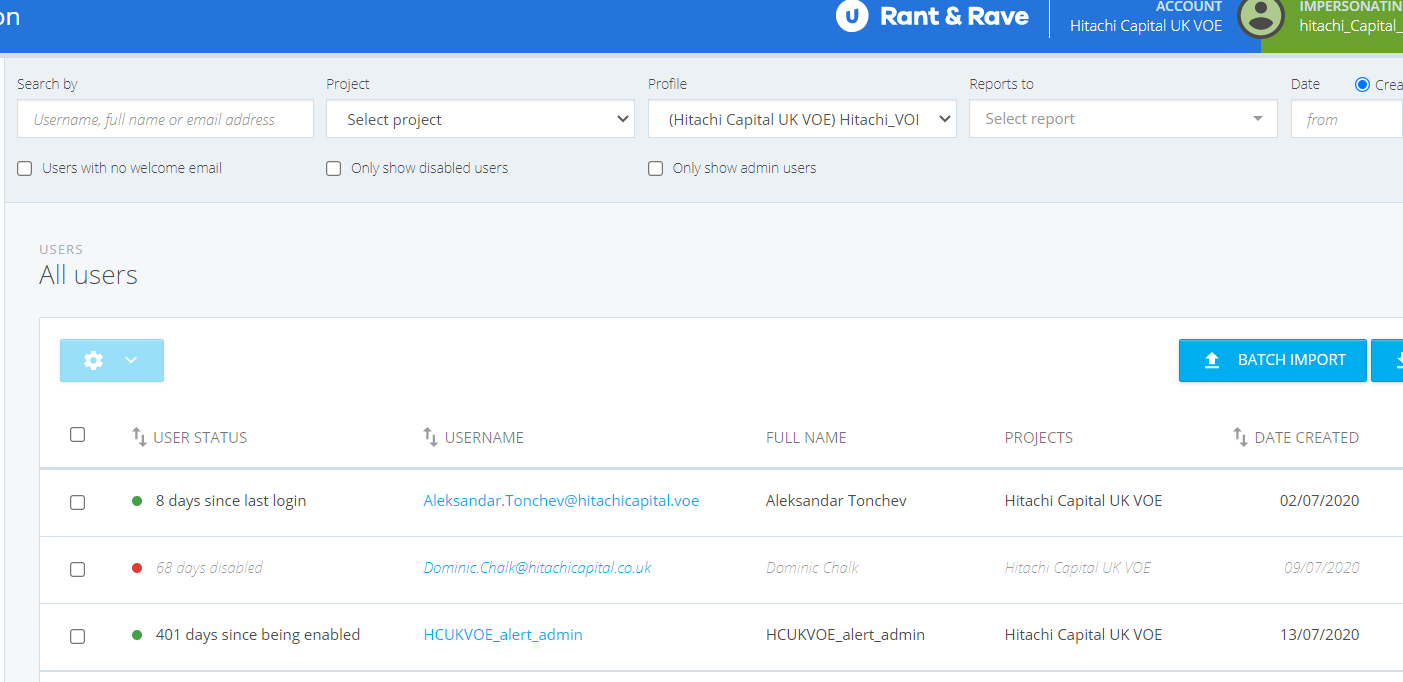Open the Select report dropdown
1403x682 pixels.
pos(1123,119)
